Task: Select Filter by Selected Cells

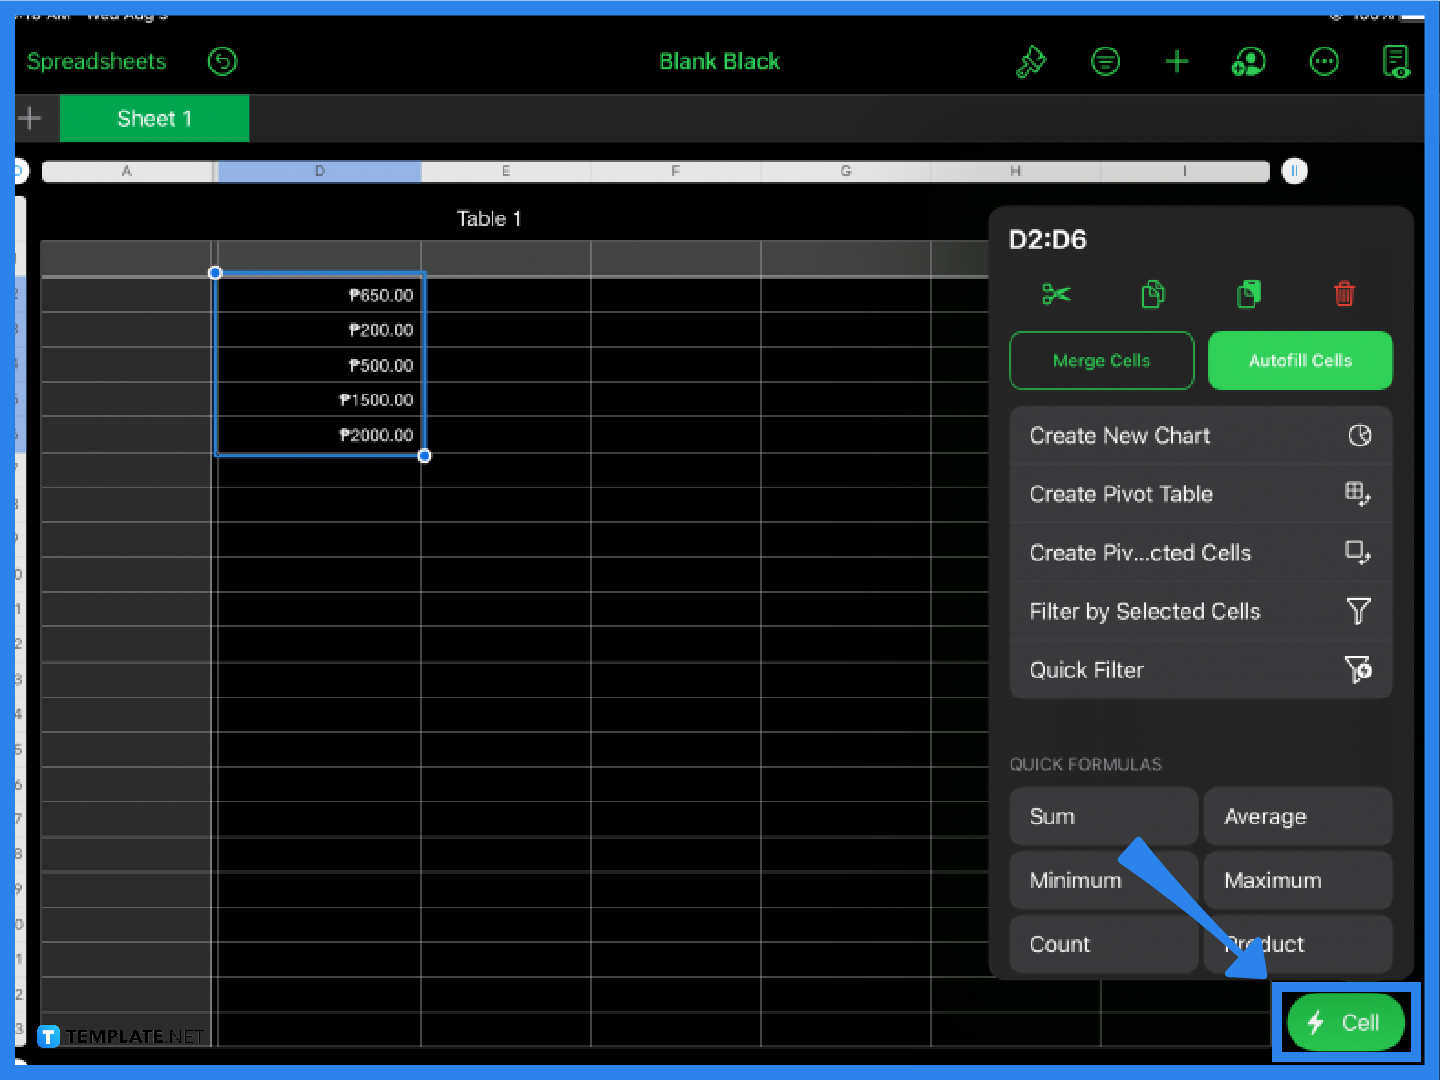Action: click(x=1200, y=611)
